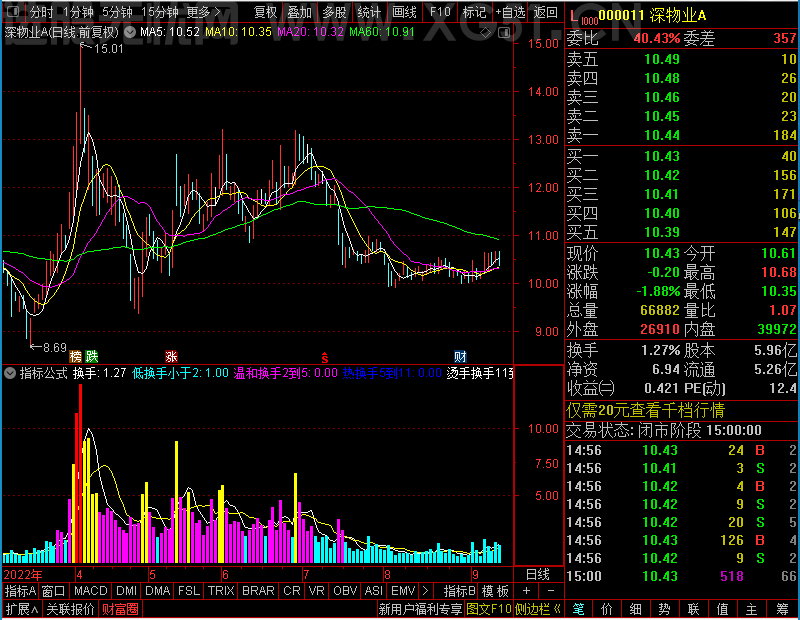Select the 指标A tab
Screen dimensions: 800x620
tap(20, 591)
